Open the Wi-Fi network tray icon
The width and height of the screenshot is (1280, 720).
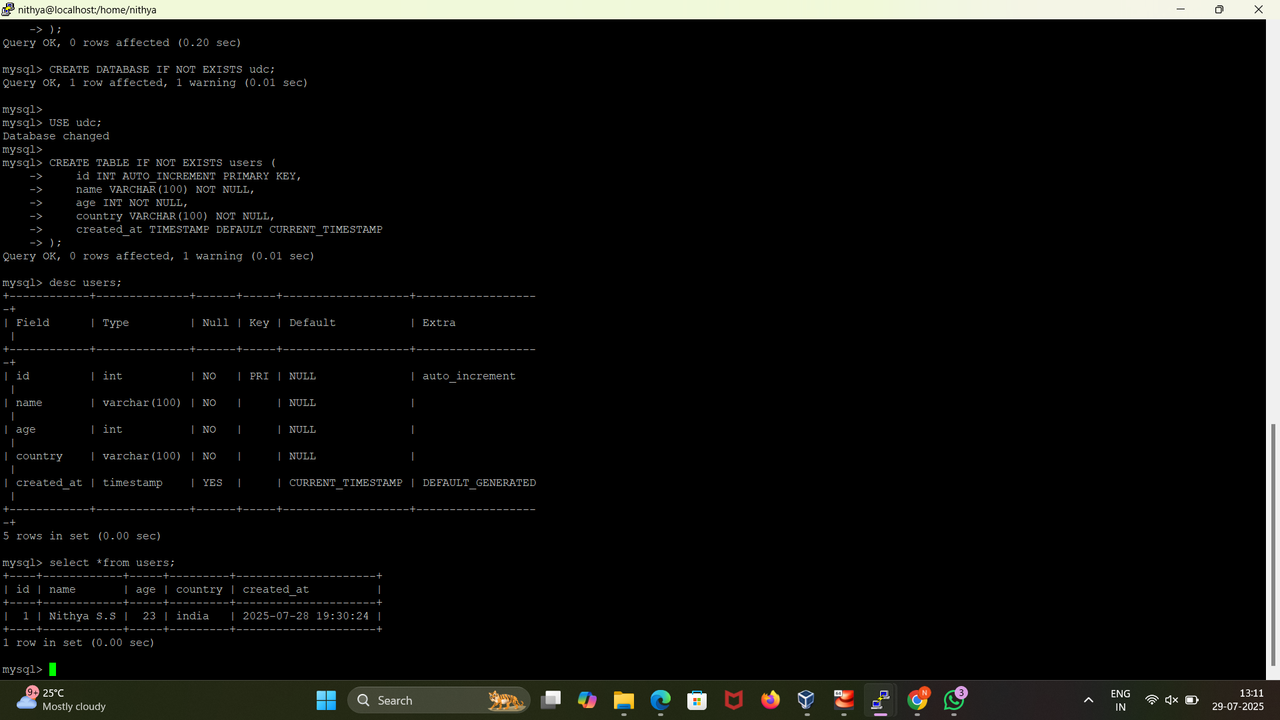pyautogui.click(x=1152, y=700)
